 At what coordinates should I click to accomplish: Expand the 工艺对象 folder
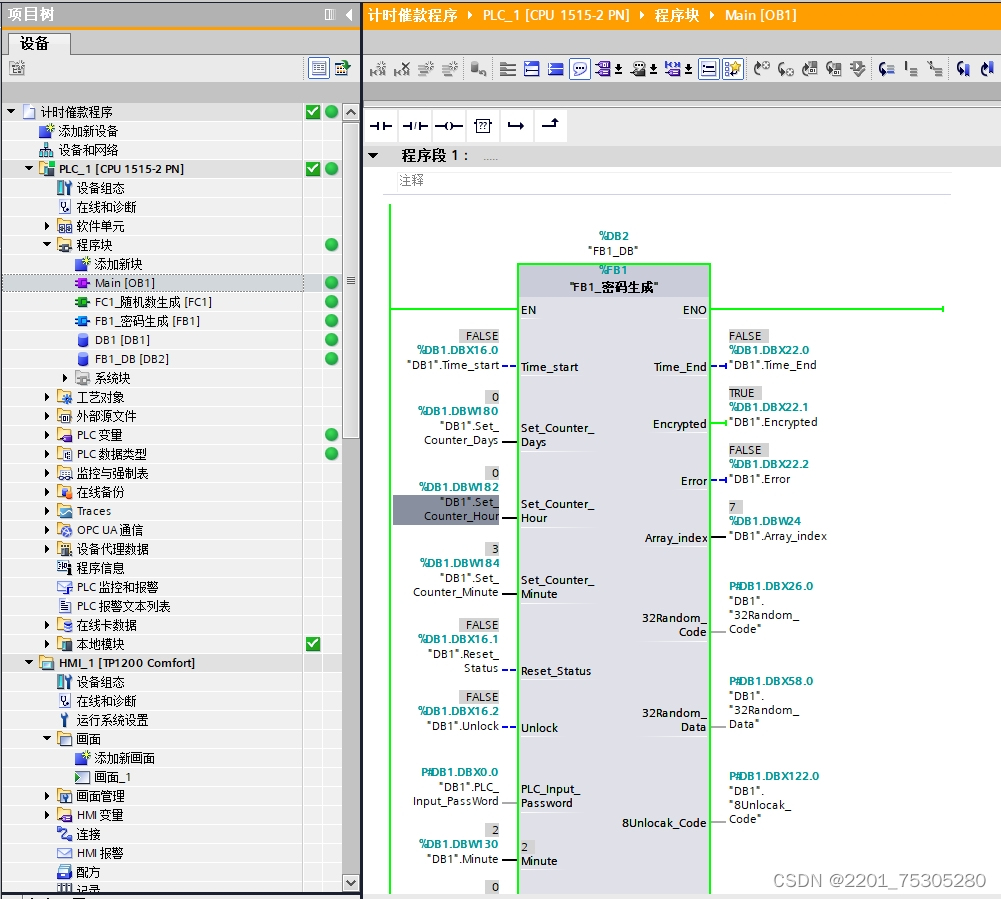point(47,397)
